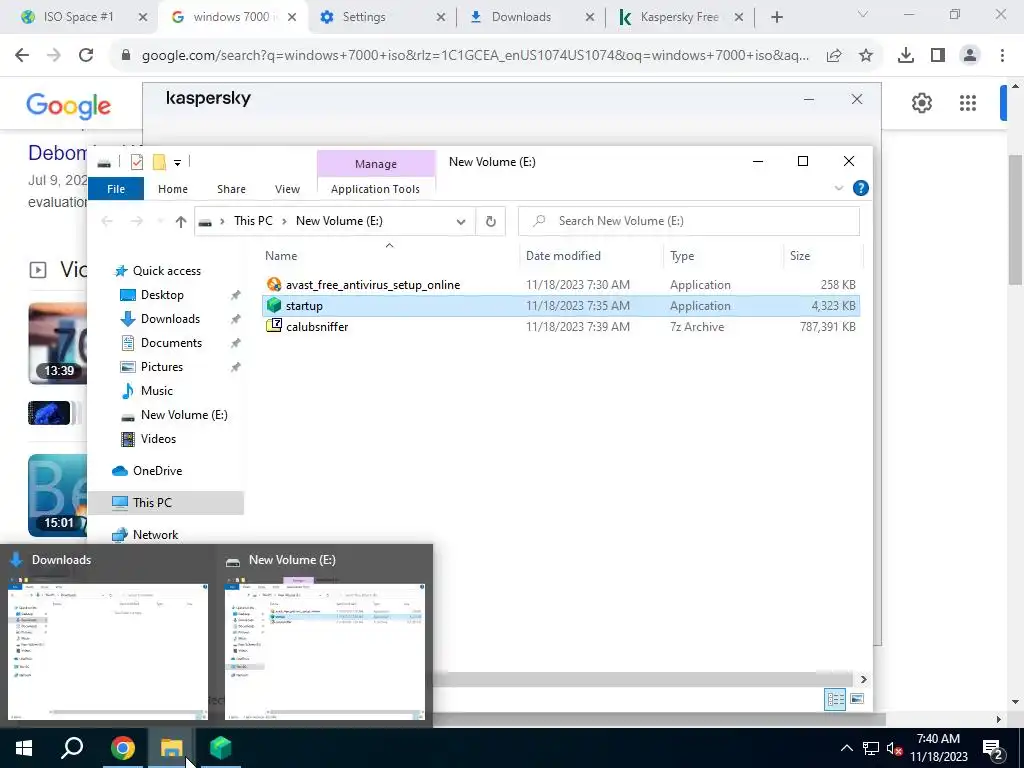Screen dimensions: 1024x768
Task: Open the Share ribbon tab
Action: tap(231, 189)
